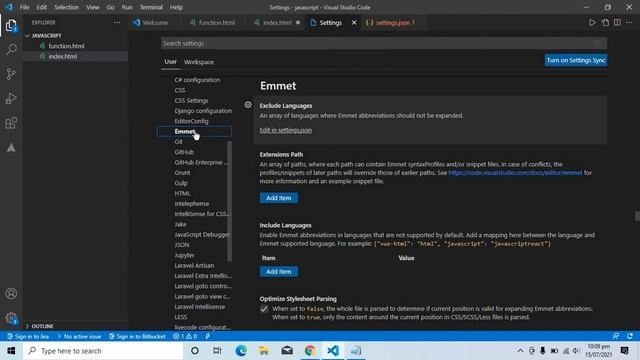Select Laravel Artisan settings category
The width and height of the screenshot is (640, 360).
(194, 266)
